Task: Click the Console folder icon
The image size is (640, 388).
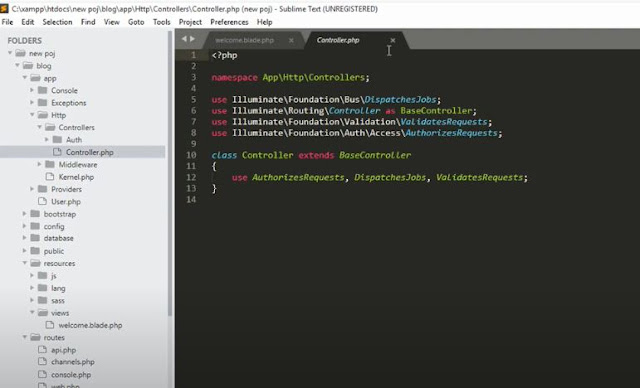Action: pos(42,90)
